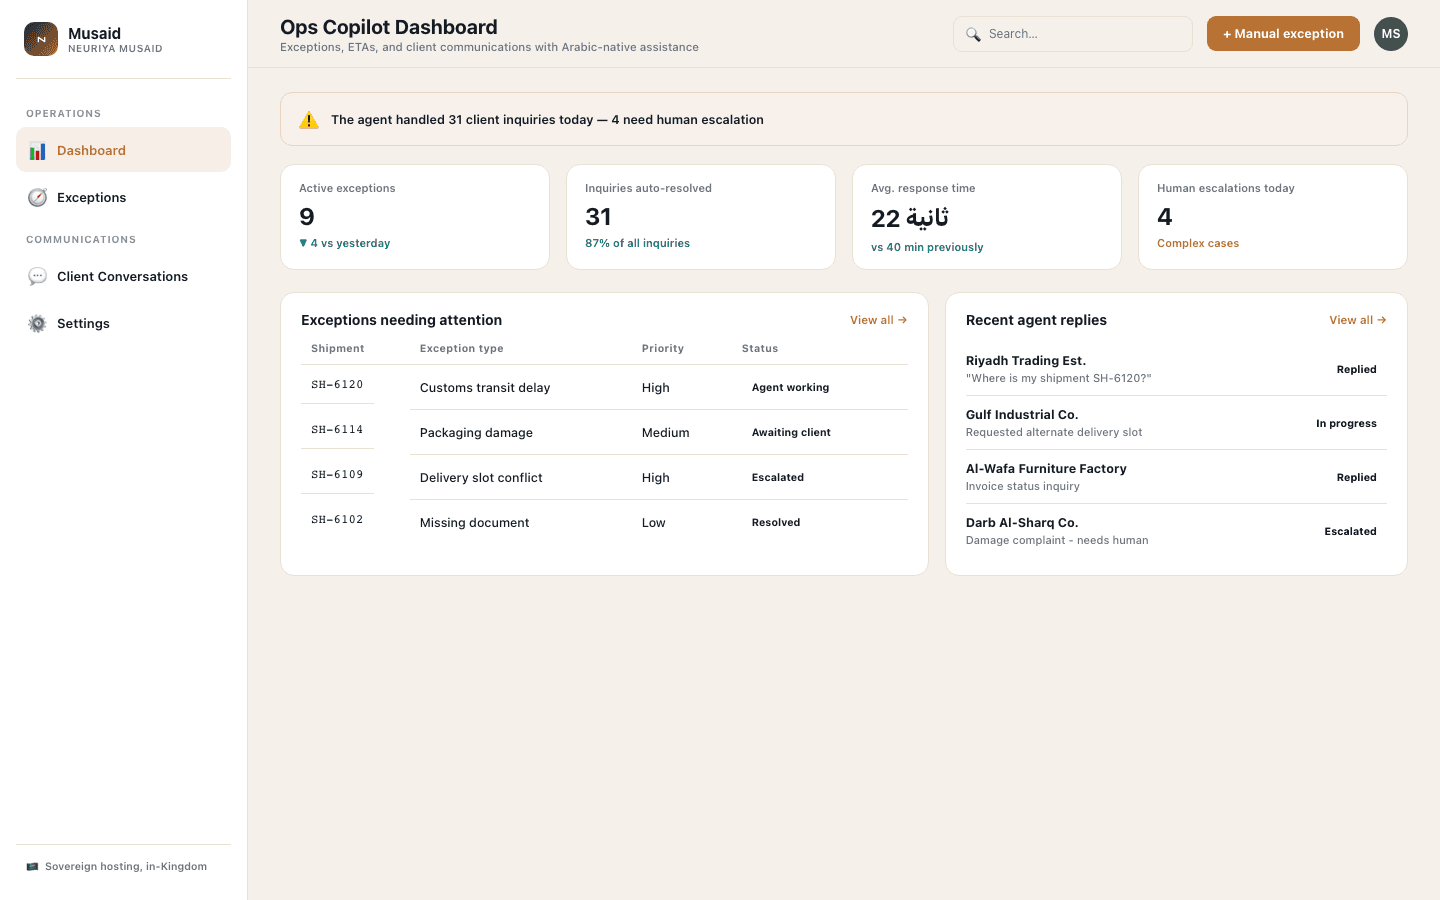Click the search magnifier icon
Viewport: 1440px width, 900px height.
(973, 34)
